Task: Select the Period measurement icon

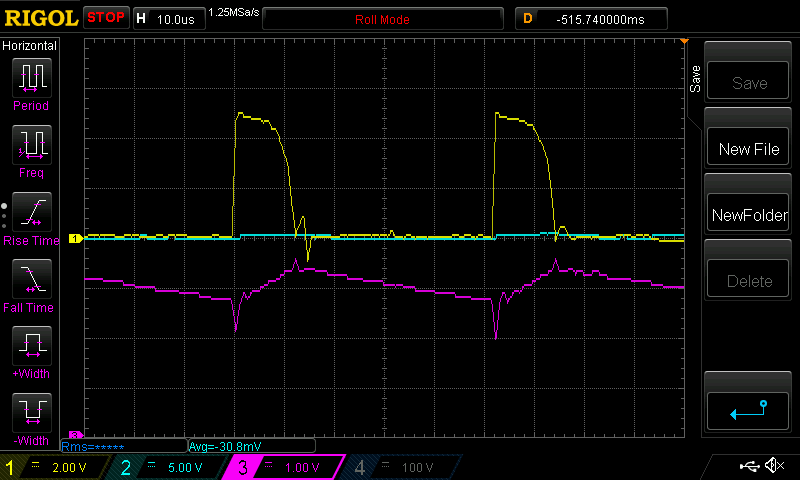Action: pyautogui.click(x=30, y=78)
